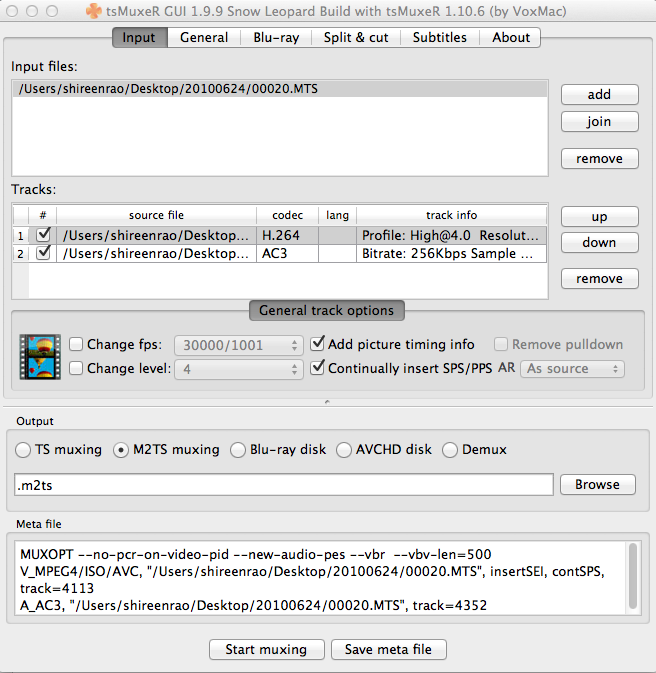Go to the Blu-ray tab

(x=275, y=37)
